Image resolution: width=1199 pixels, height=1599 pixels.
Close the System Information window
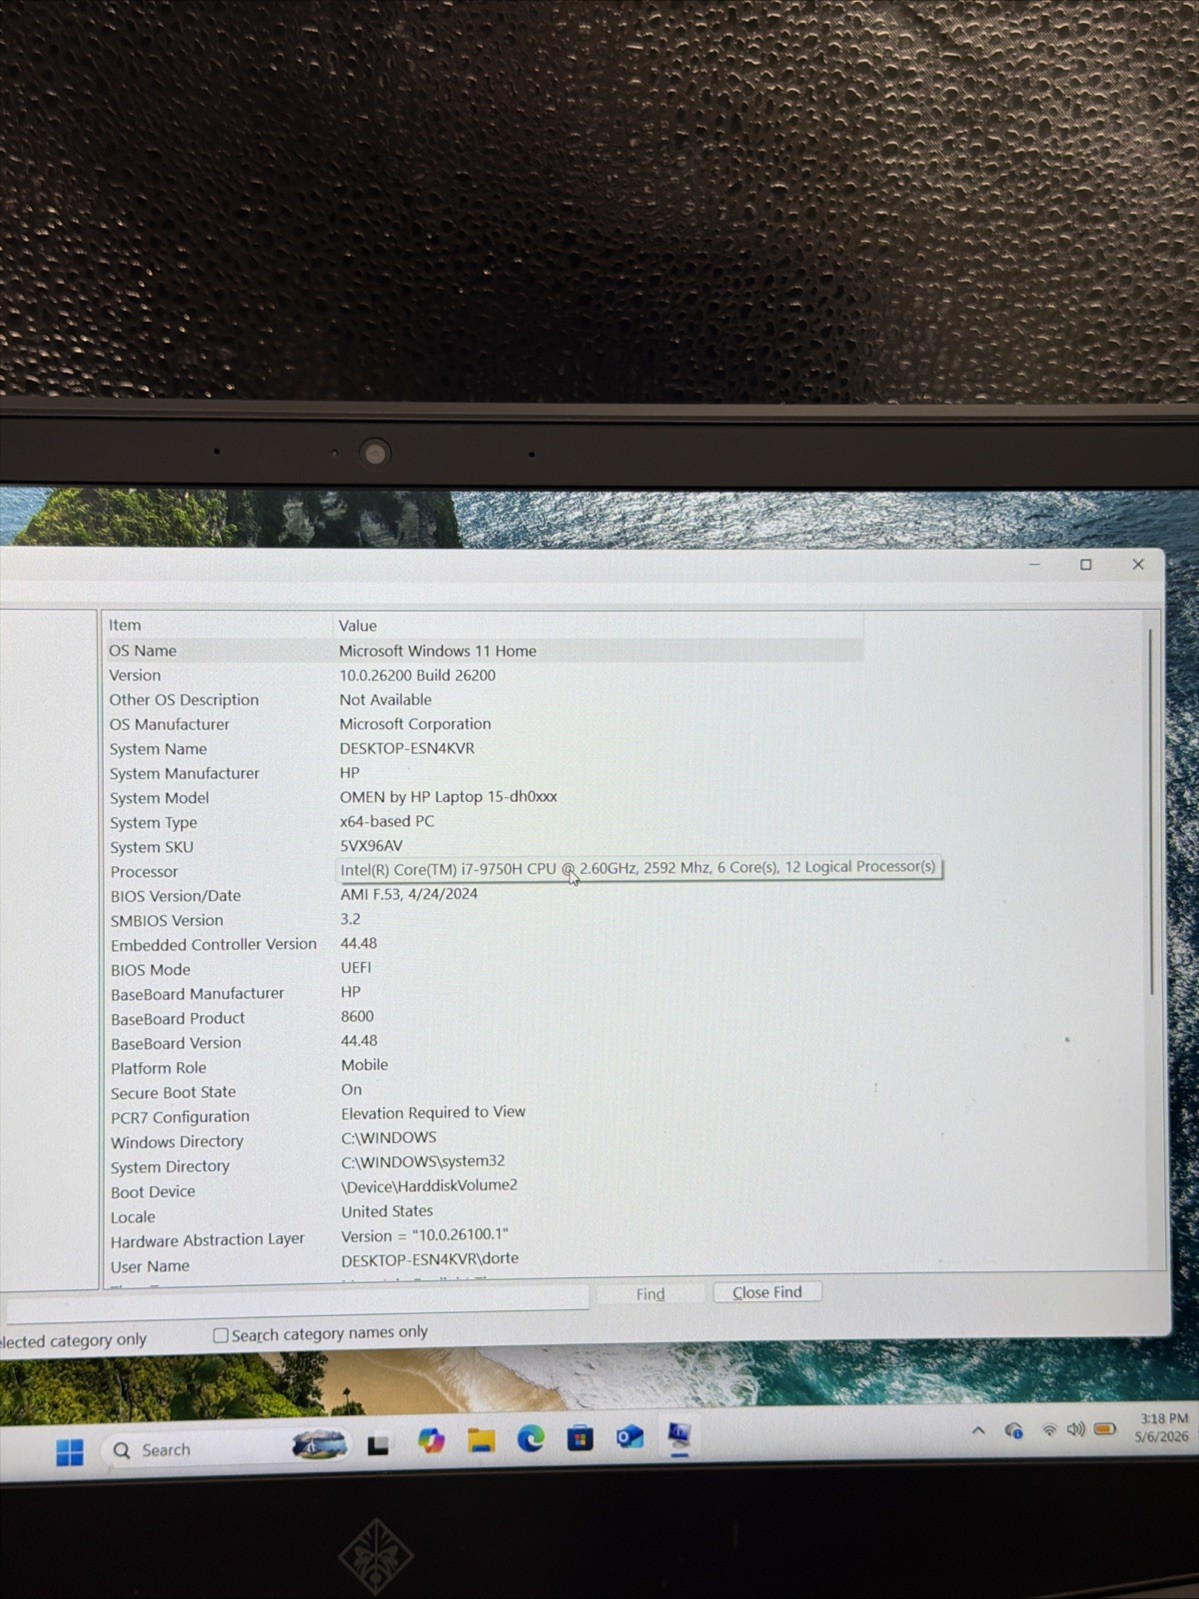point(1138,564)
